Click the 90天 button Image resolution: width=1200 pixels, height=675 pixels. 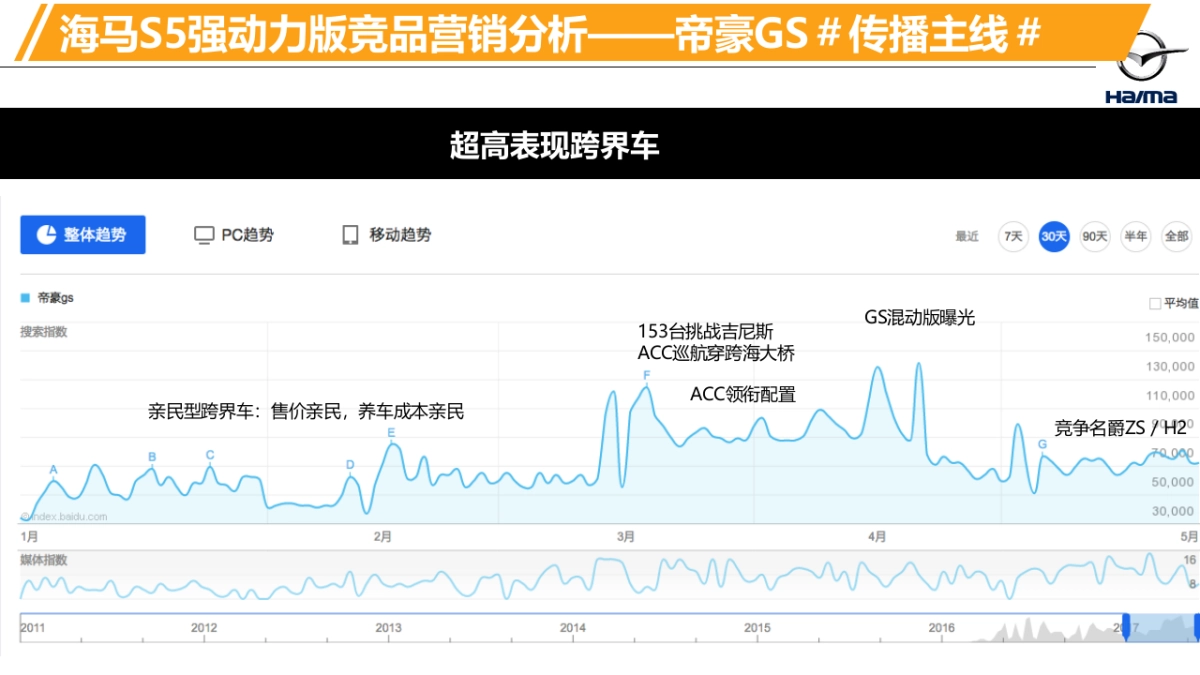(x=1094, y=236)
